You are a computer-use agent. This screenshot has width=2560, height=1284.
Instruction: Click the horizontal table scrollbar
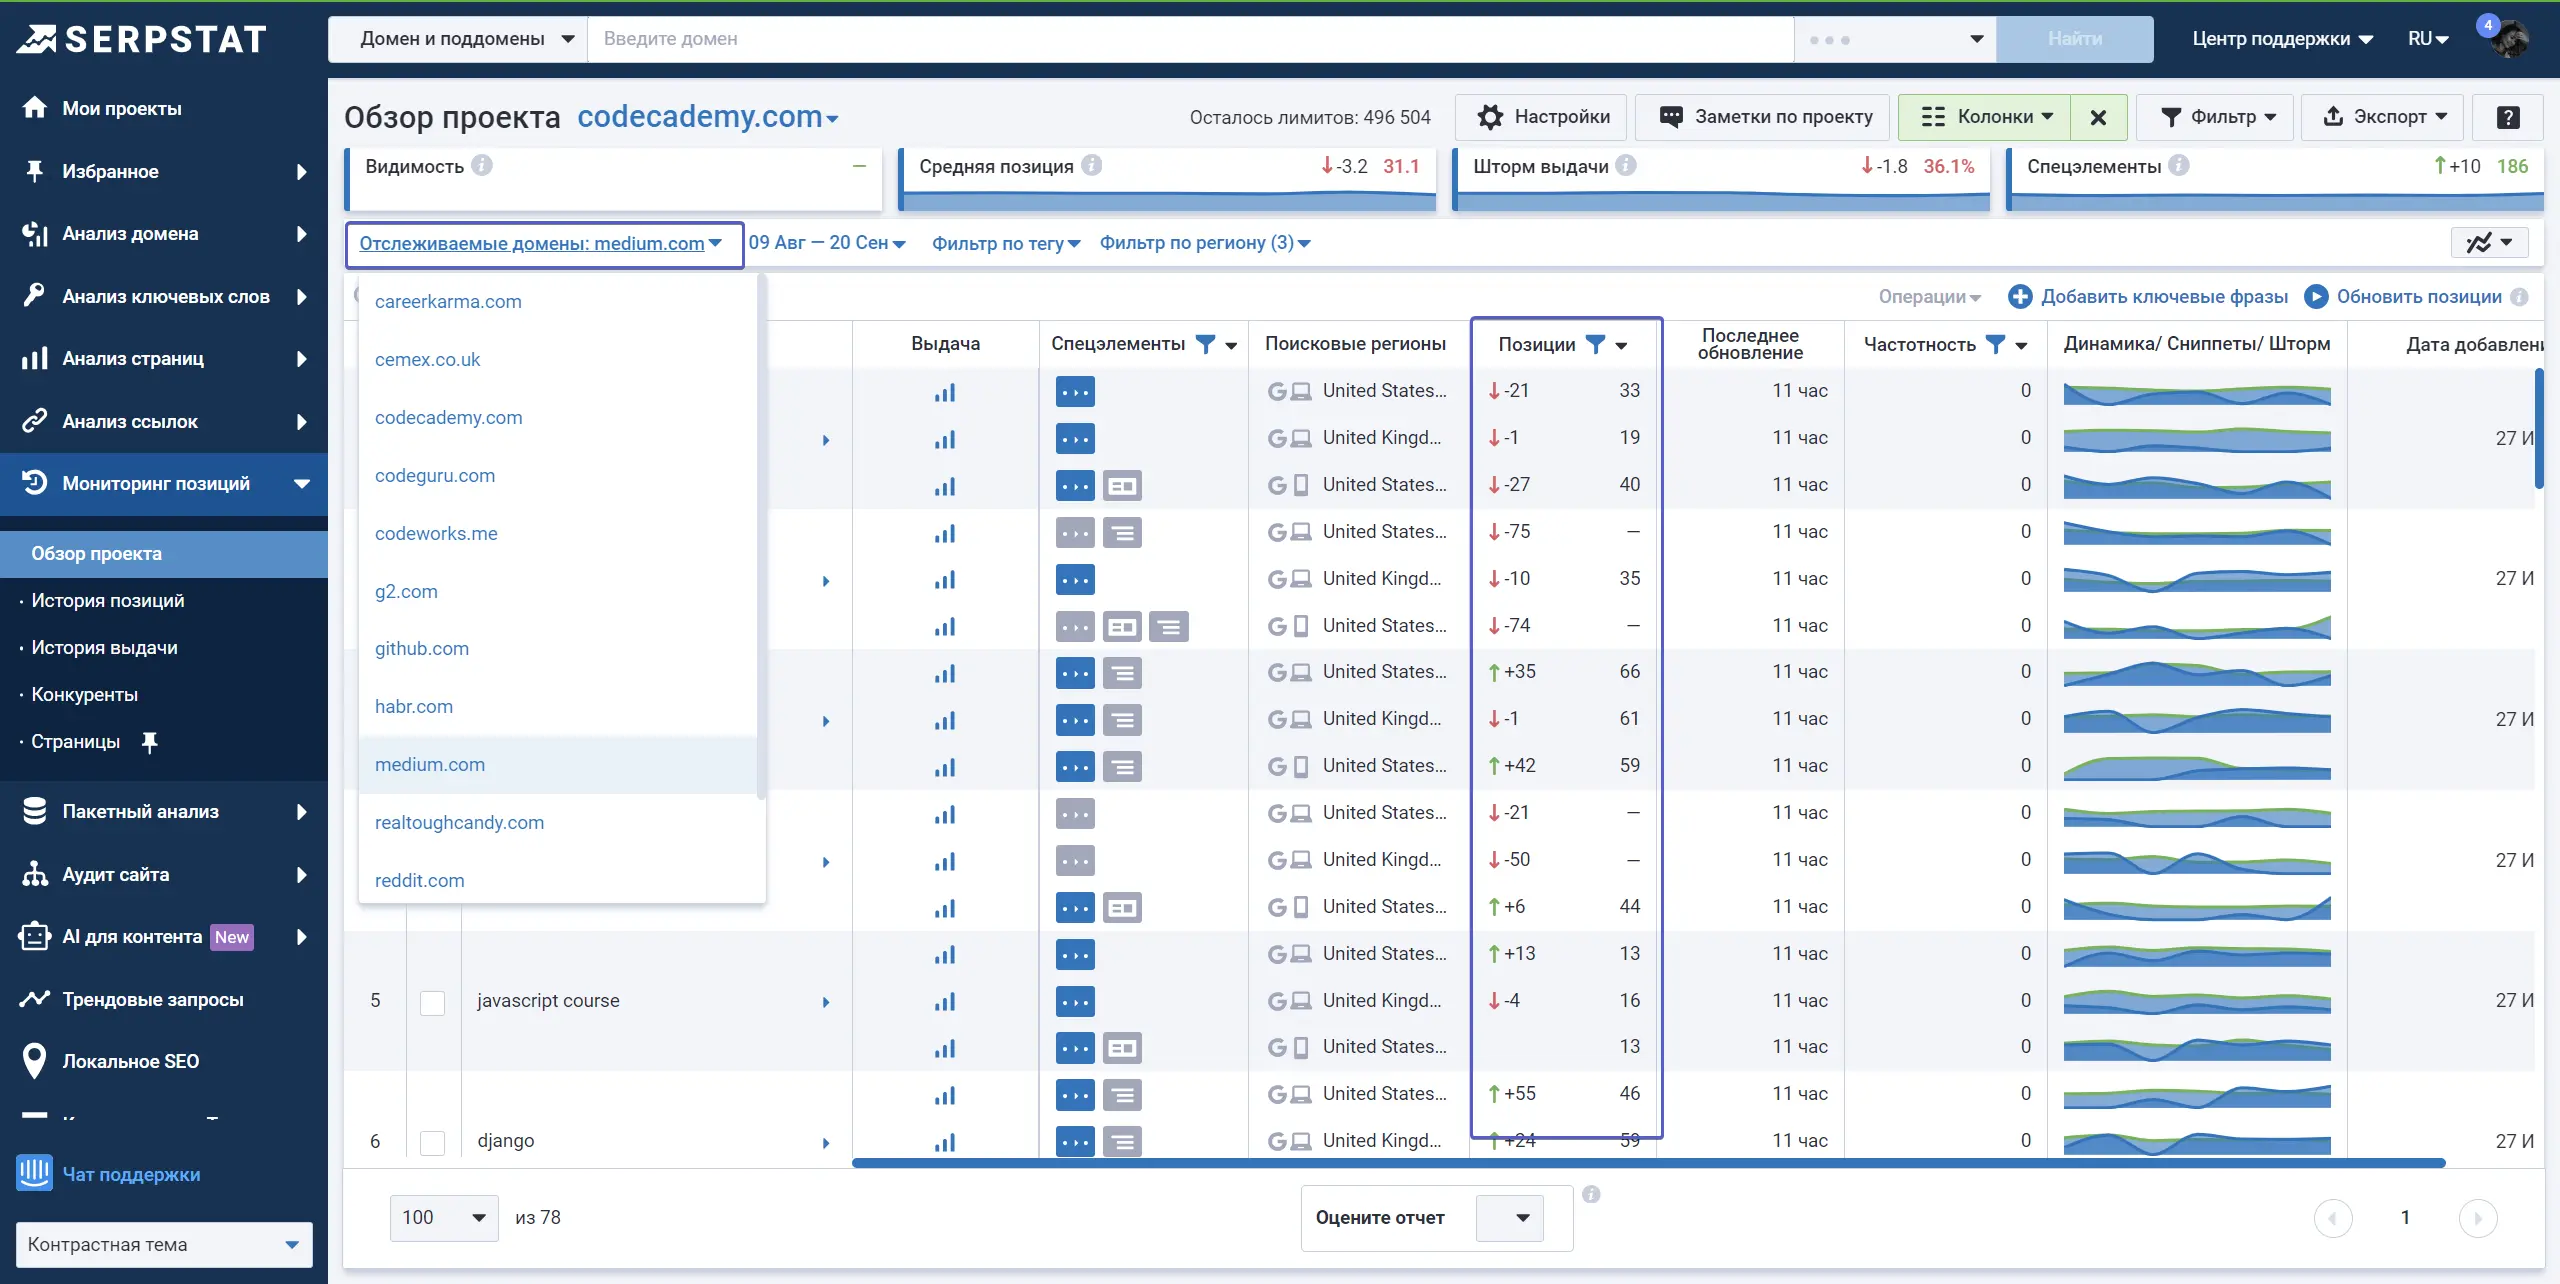[x=1648, y=1163]
